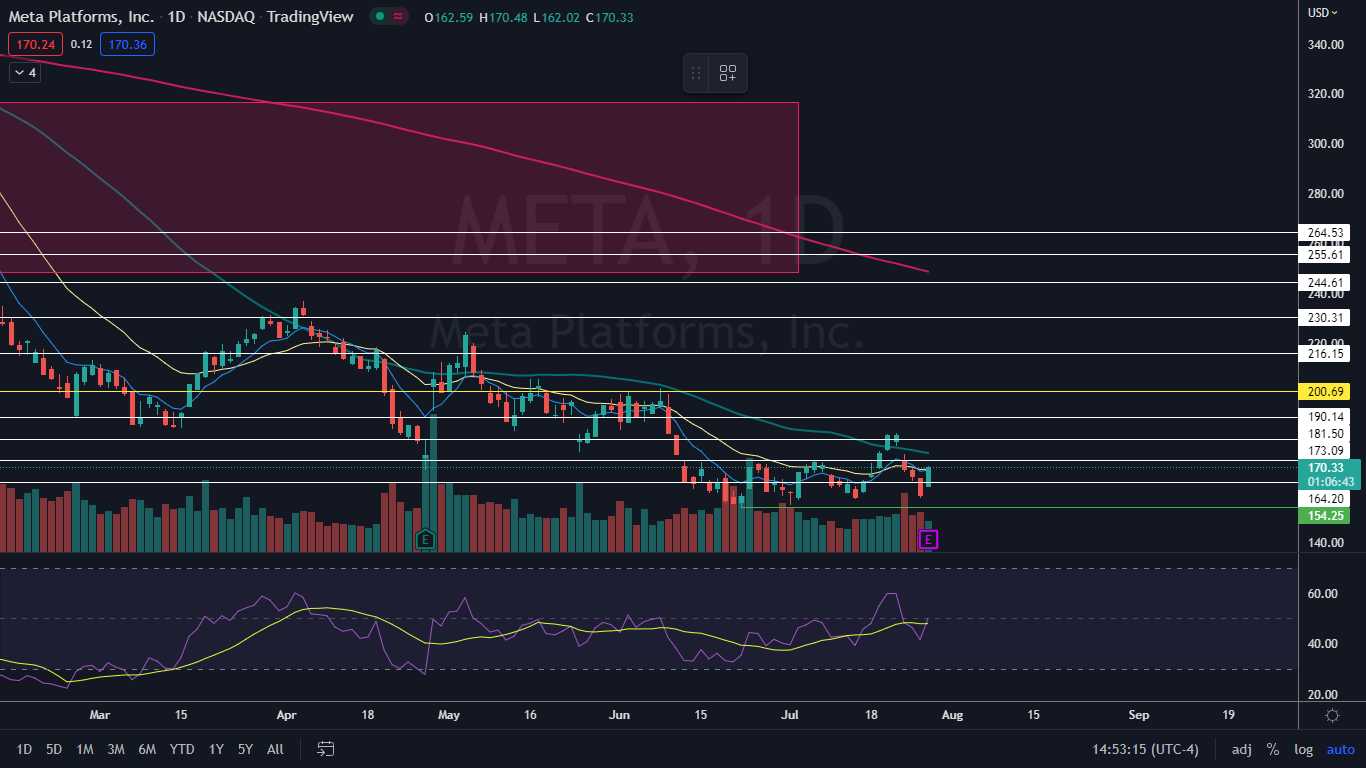Click the 264.53 horizontal line price label
Screen dimensions: 1366x768
coord(1324,232)
